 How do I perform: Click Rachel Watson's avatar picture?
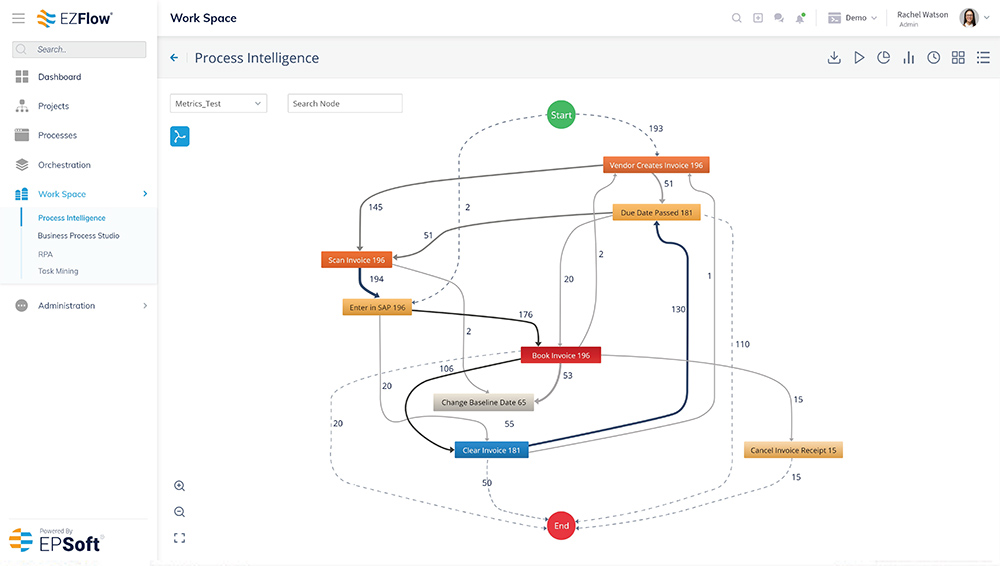tap(969, 18)
